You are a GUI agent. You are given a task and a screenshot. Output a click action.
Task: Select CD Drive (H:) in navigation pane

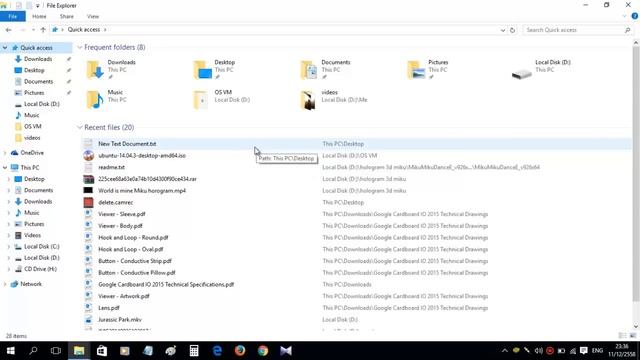coord(40,269)
